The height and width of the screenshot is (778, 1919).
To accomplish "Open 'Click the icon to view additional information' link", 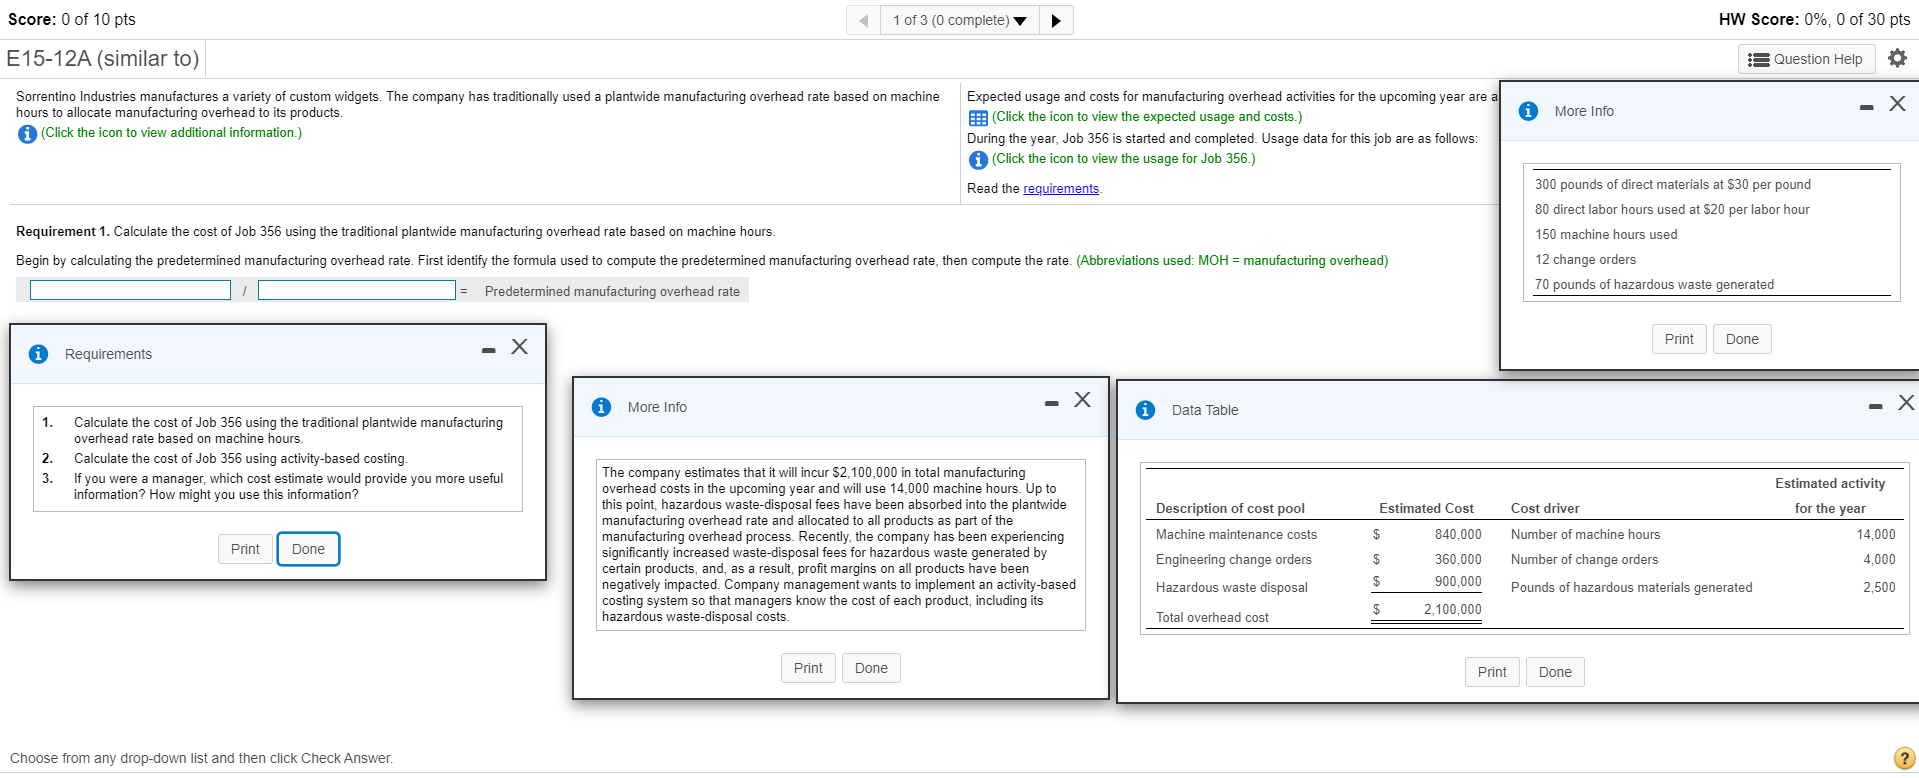I will tap(171, 133).
